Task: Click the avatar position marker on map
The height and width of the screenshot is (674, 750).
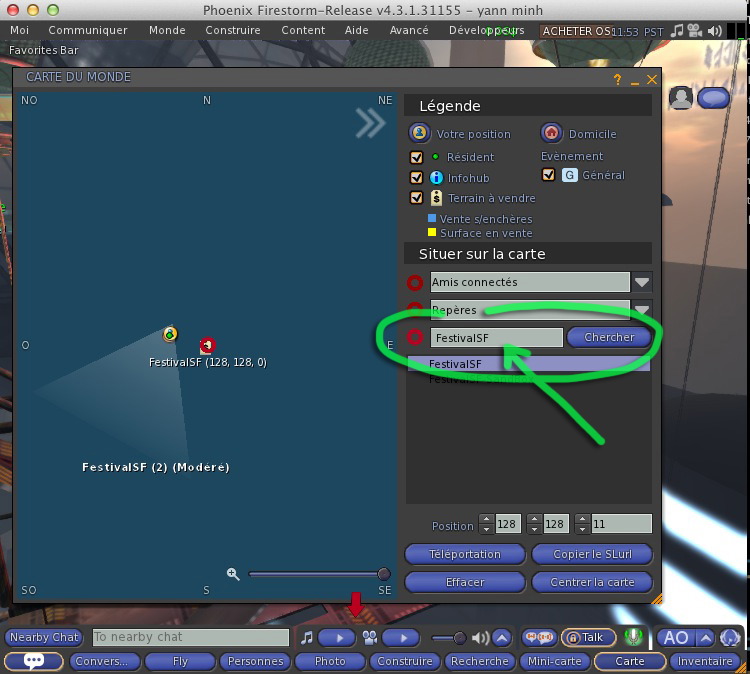Action: (170, 334)
